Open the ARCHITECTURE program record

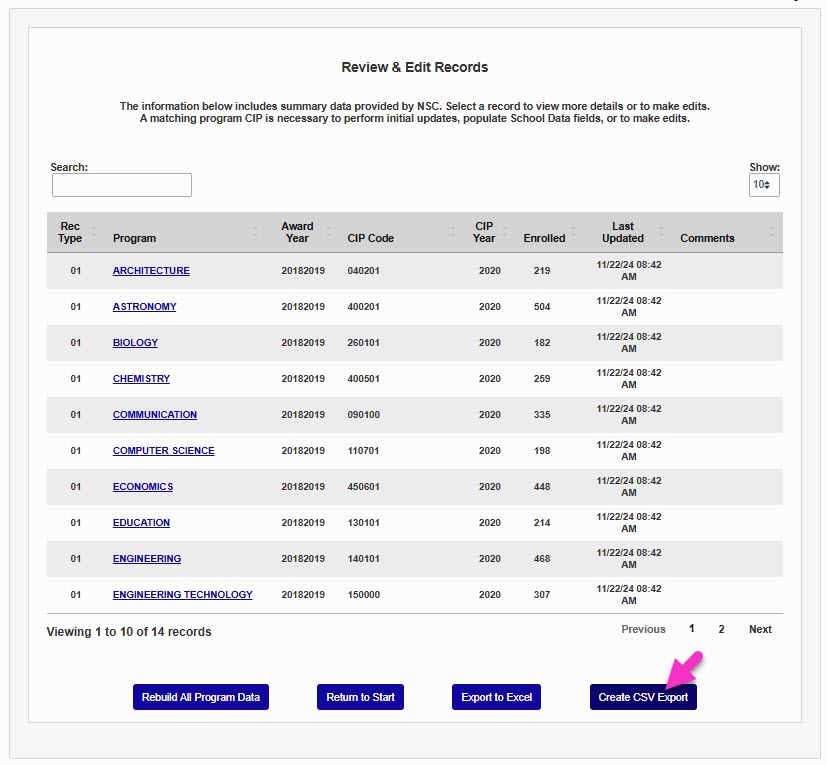coord(151,271)
